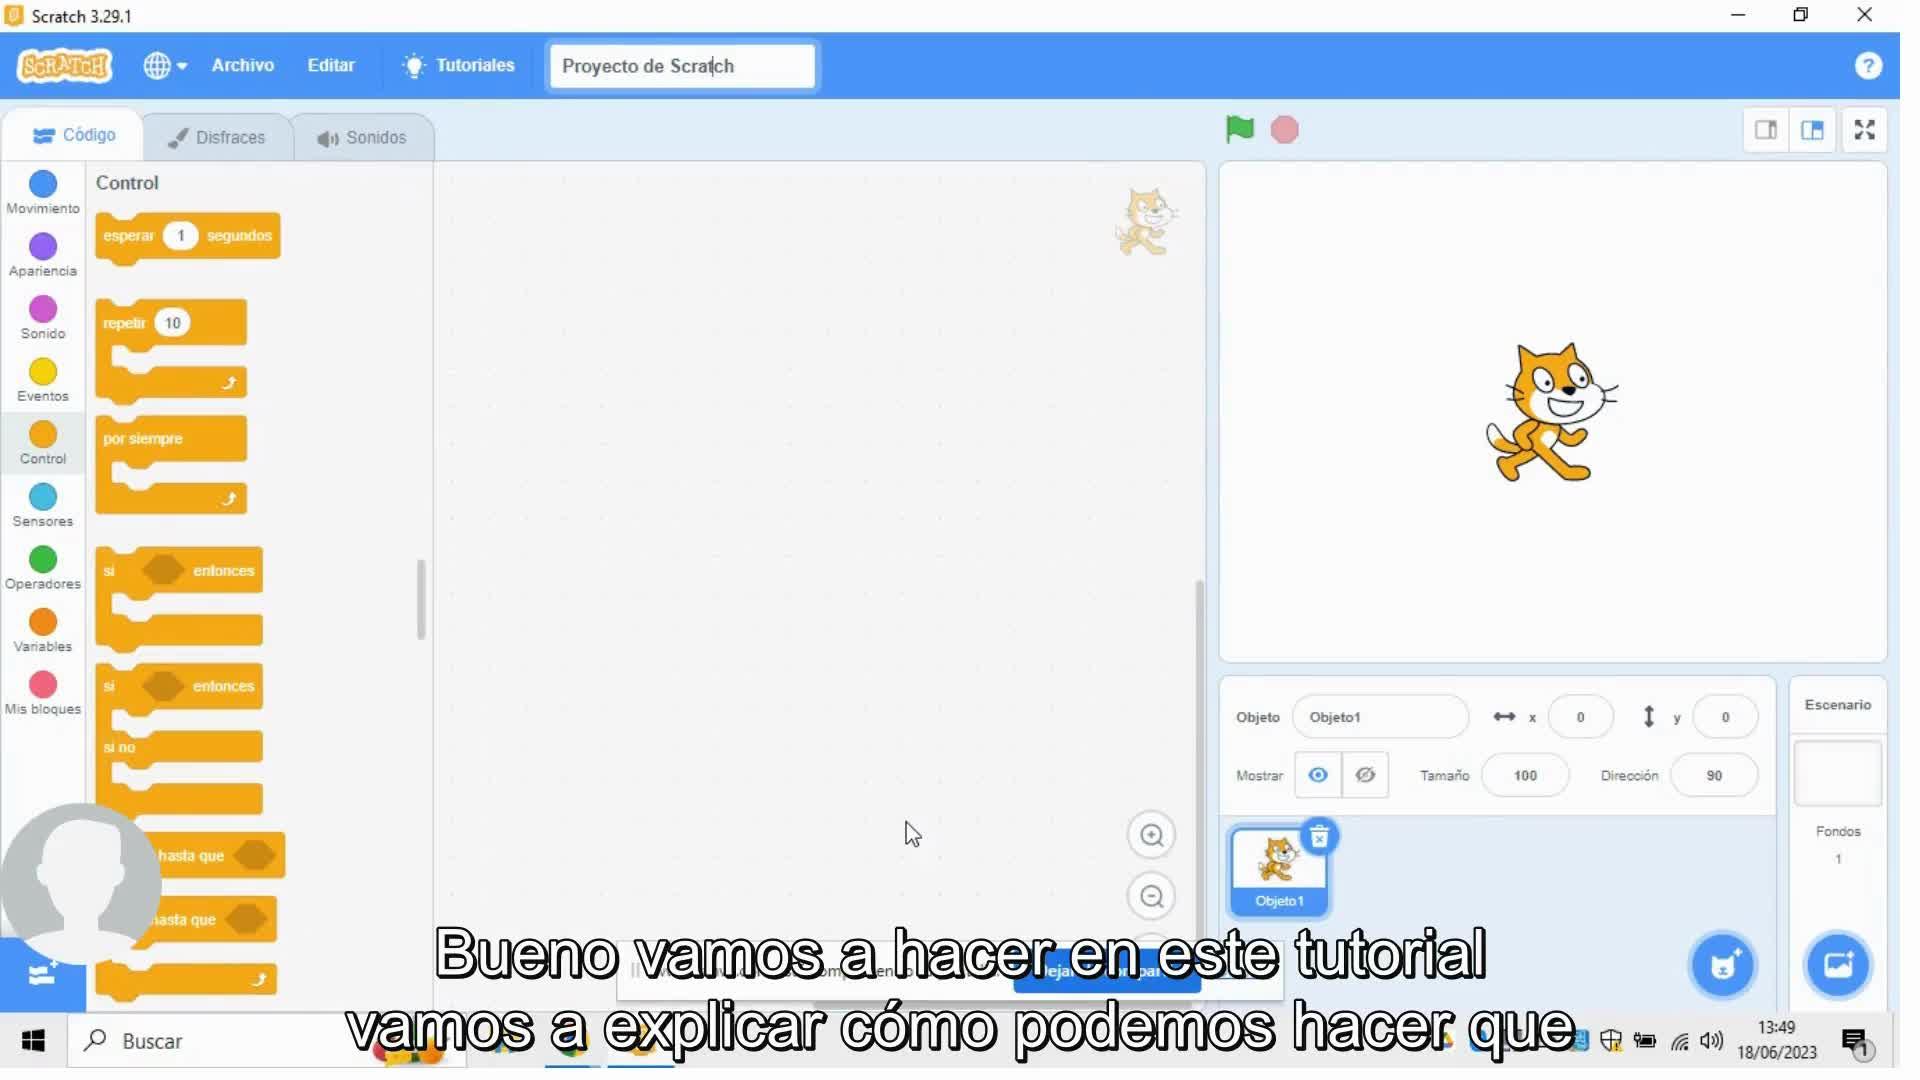Image resolution: width=1920 pixels, height=1080 pixels.
Task: Zoom out on the code workspace
Action: 1151,896
